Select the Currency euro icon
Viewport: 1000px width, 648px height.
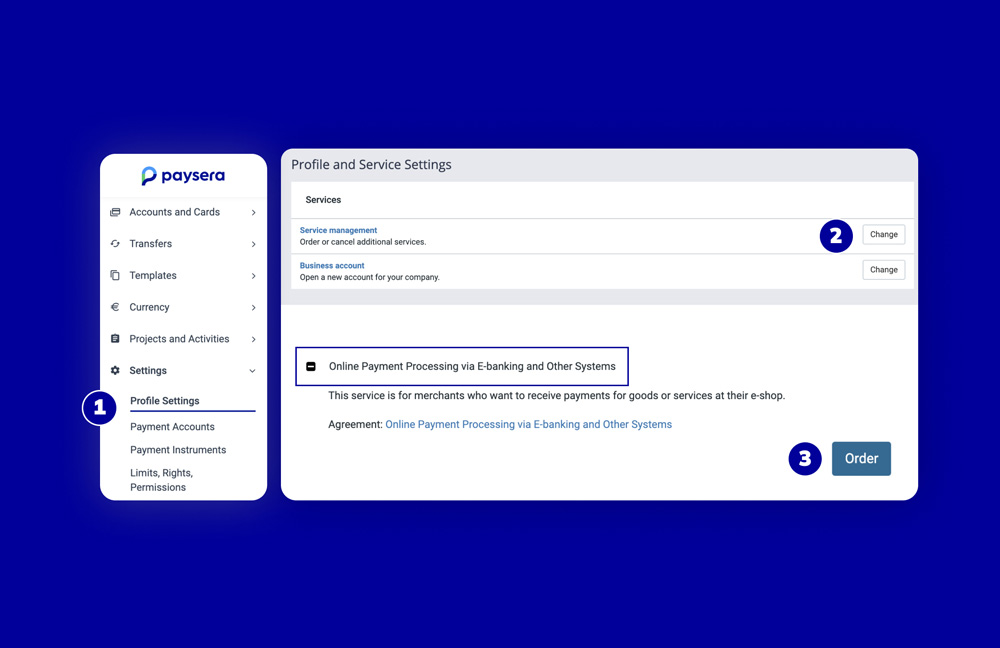116,307
